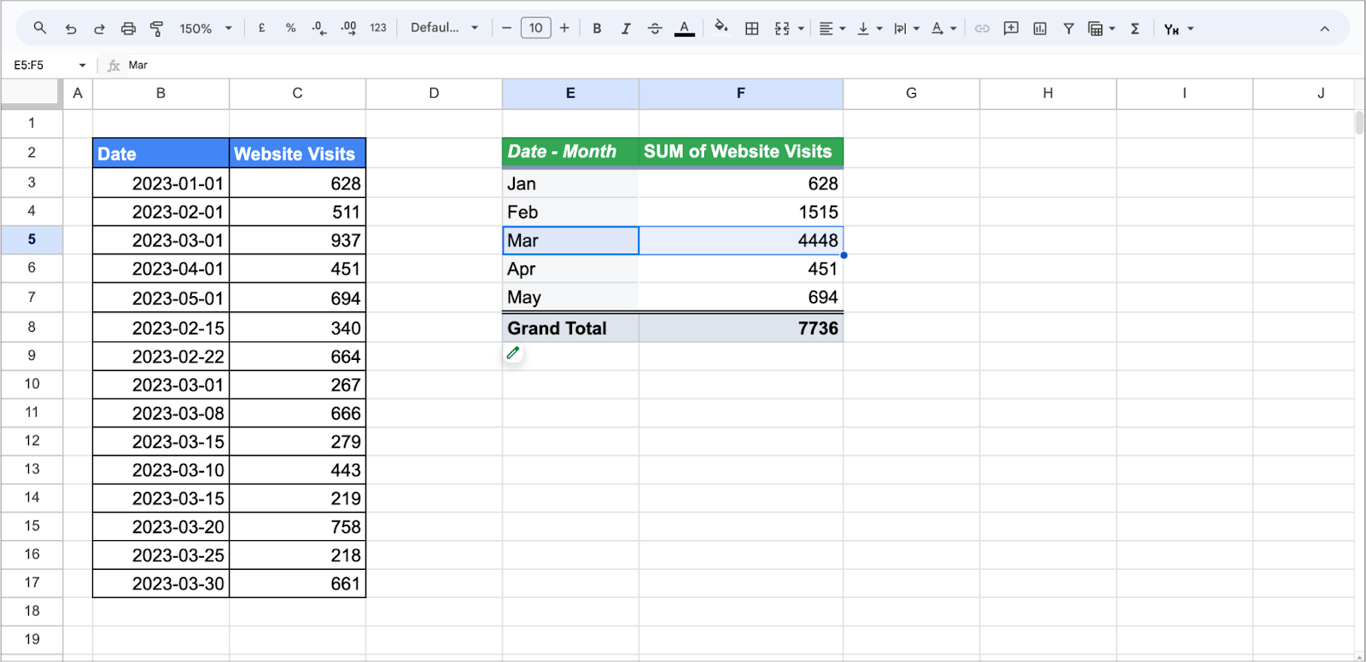This screenshot has width=1366, height=662.
Task: Select date cell 2023-03-30
Action: [x=161, y=584]
